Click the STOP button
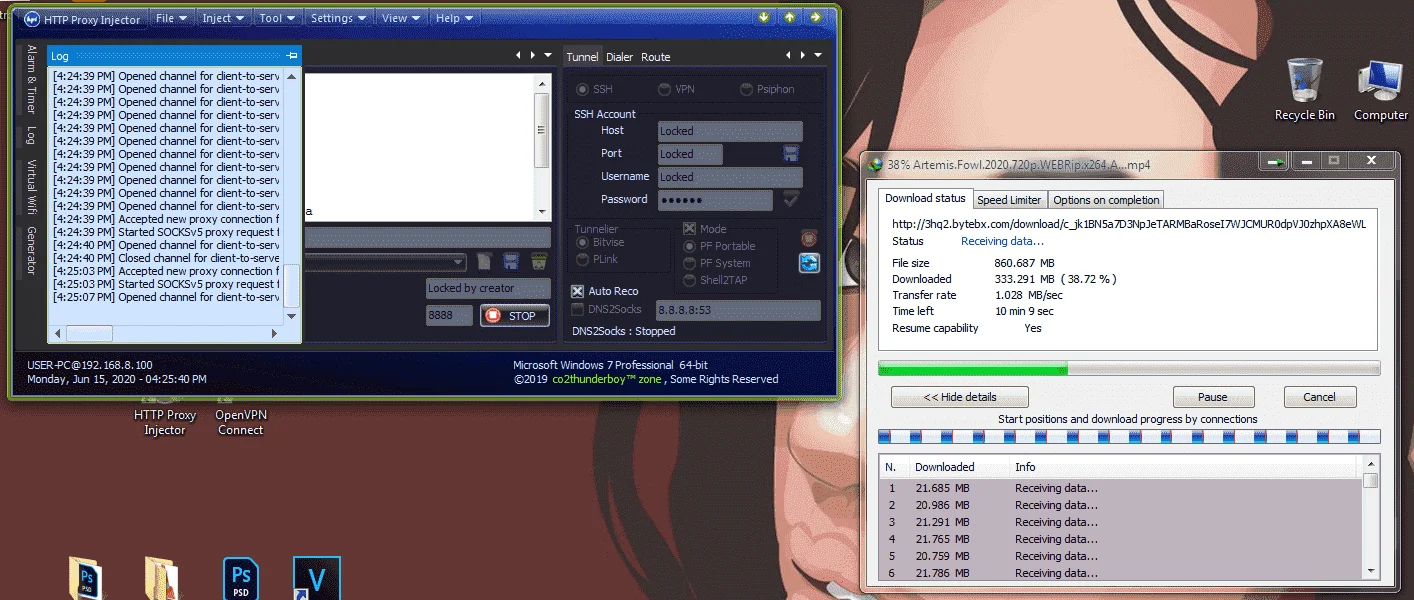The height and width of the screenshot is (600, 1414). [x=514, y=316]
